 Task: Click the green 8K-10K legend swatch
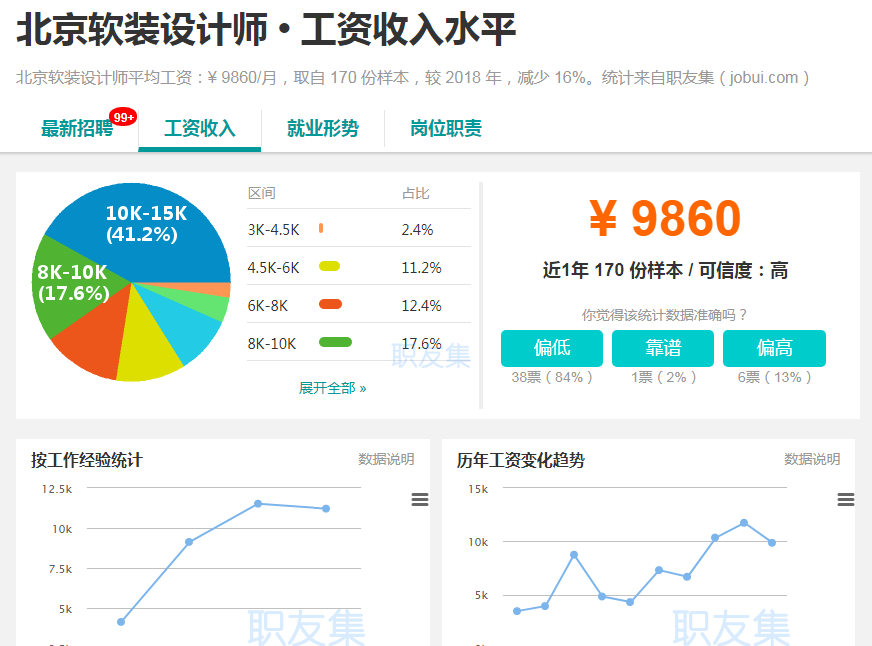click(x=335, y=342)
